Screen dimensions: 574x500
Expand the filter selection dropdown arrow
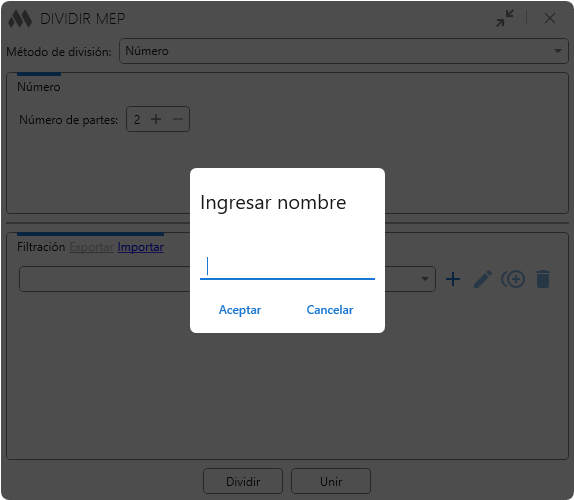425,279
